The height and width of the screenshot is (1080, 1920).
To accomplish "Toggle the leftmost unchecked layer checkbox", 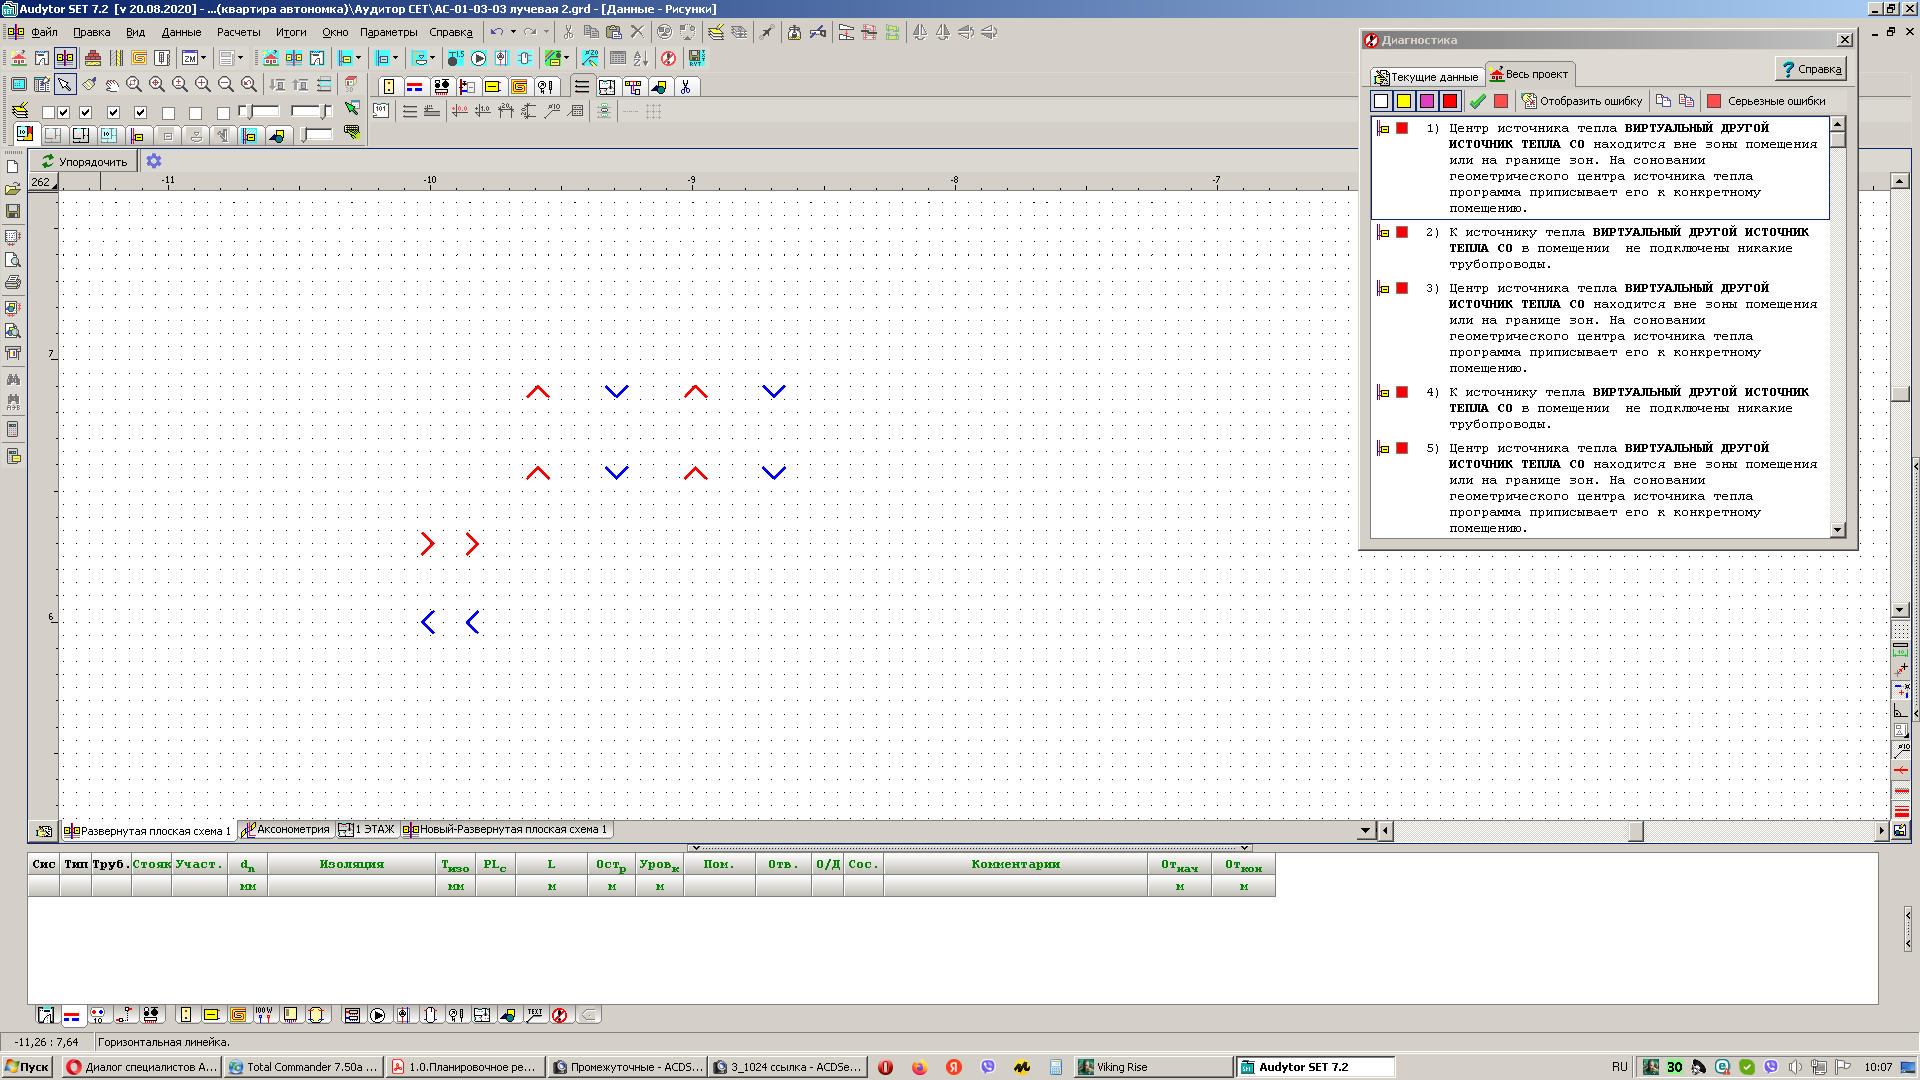I will 48,112.
